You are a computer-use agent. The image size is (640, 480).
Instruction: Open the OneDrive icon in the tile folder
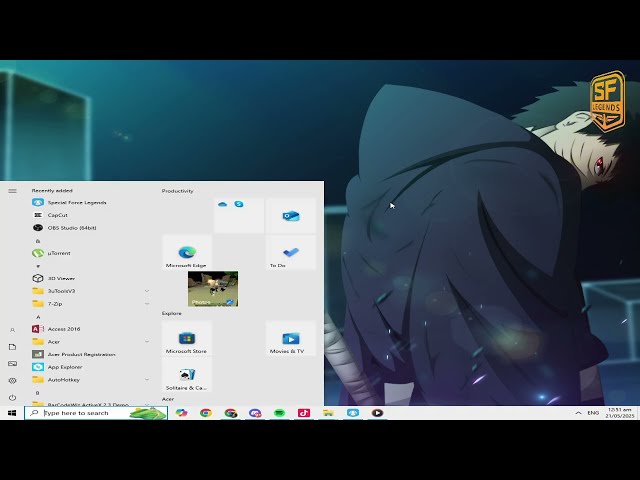222,204
